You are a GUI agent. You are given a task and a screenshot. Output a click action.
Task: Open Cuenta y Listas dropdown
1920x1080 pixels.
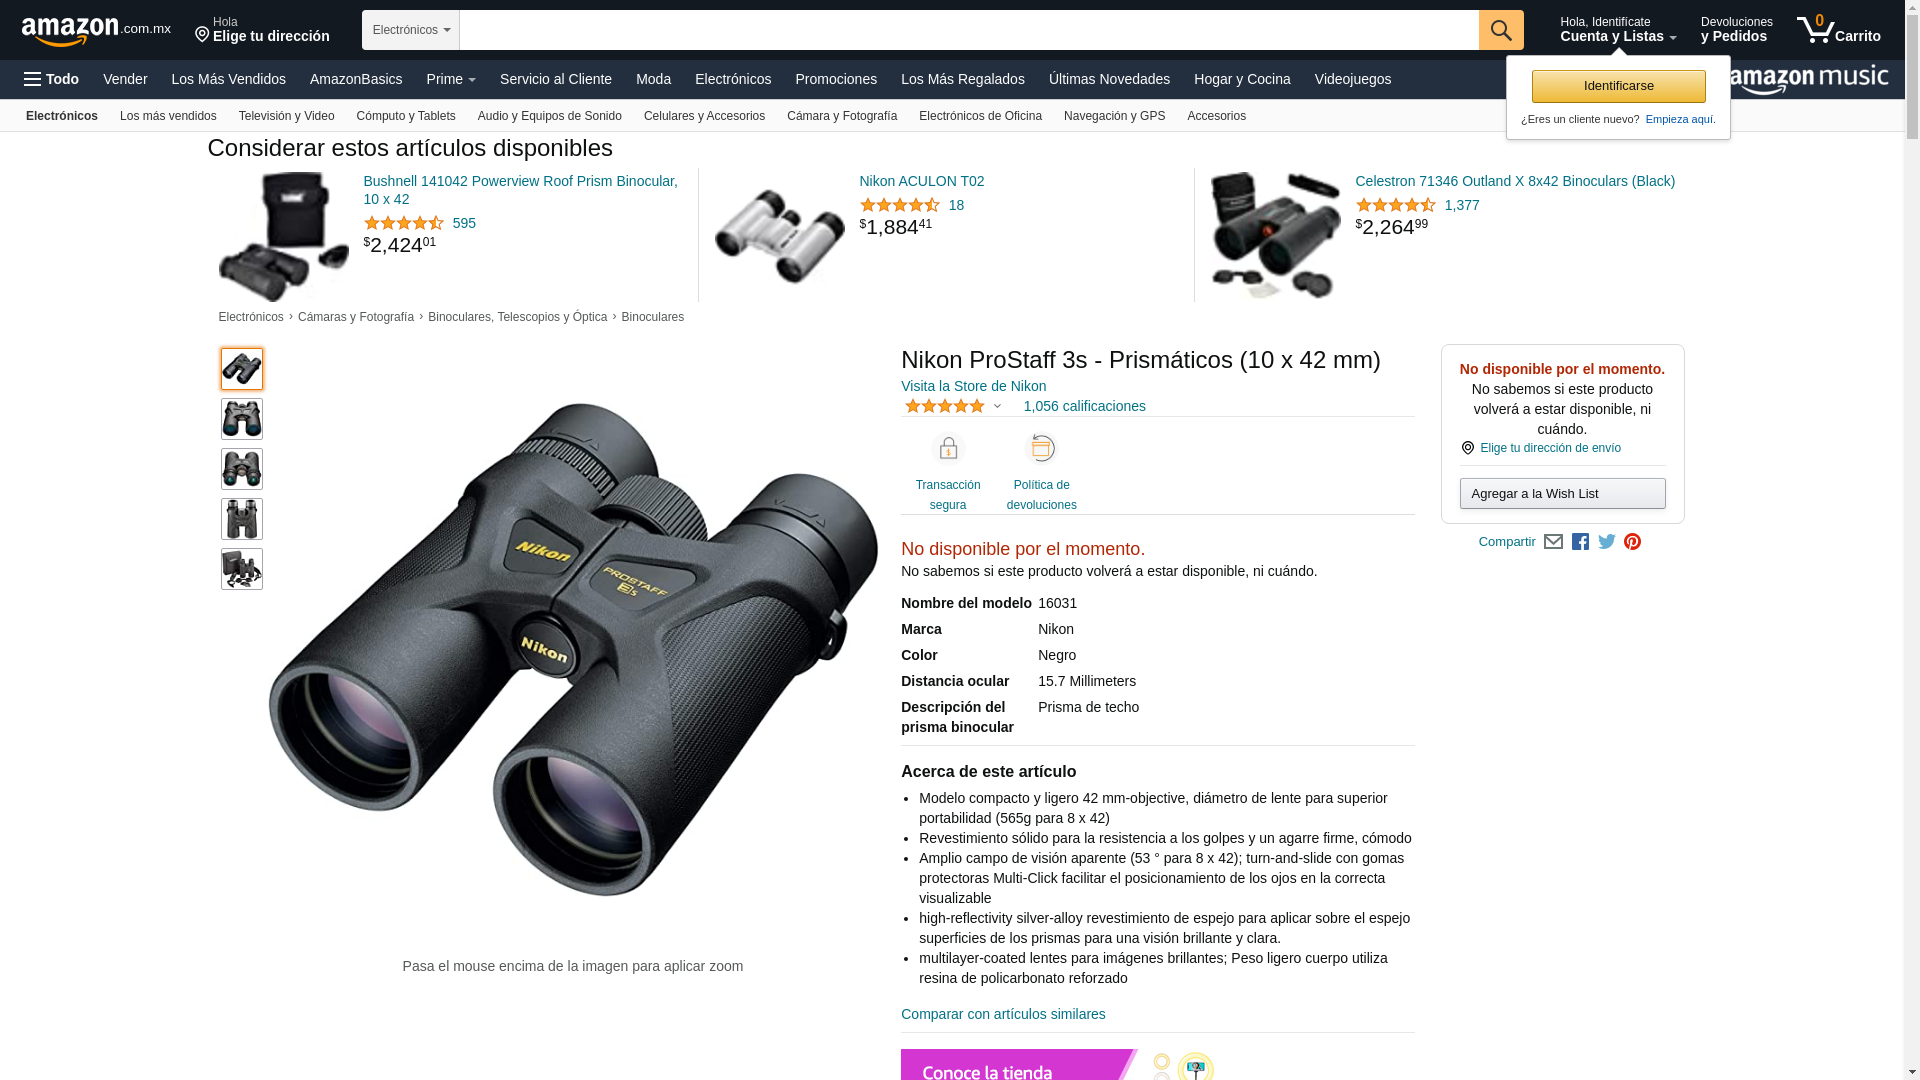coord(1618,30)
